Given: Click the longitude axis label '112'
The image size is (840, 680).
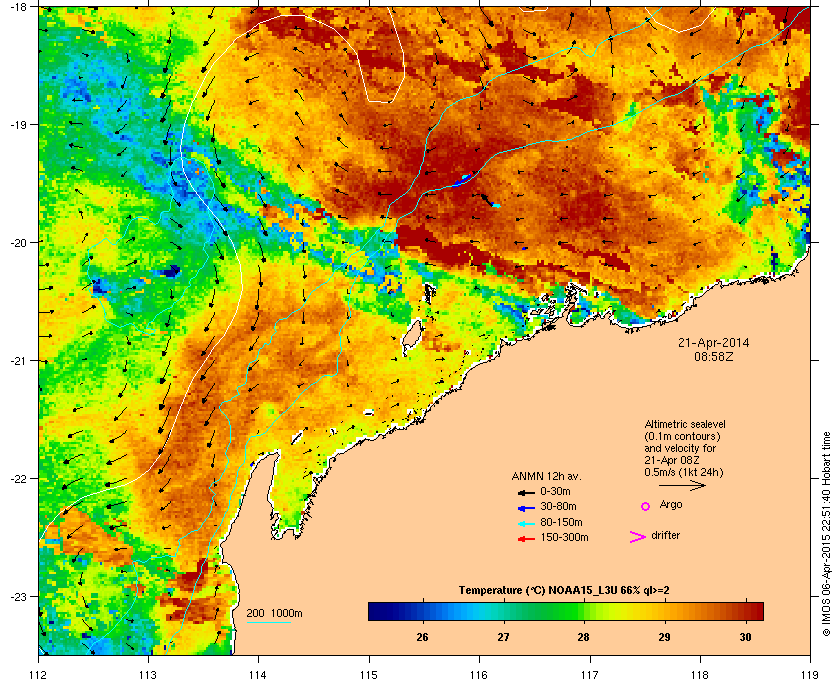Looking at the screenshot, I should click(39, 674).
